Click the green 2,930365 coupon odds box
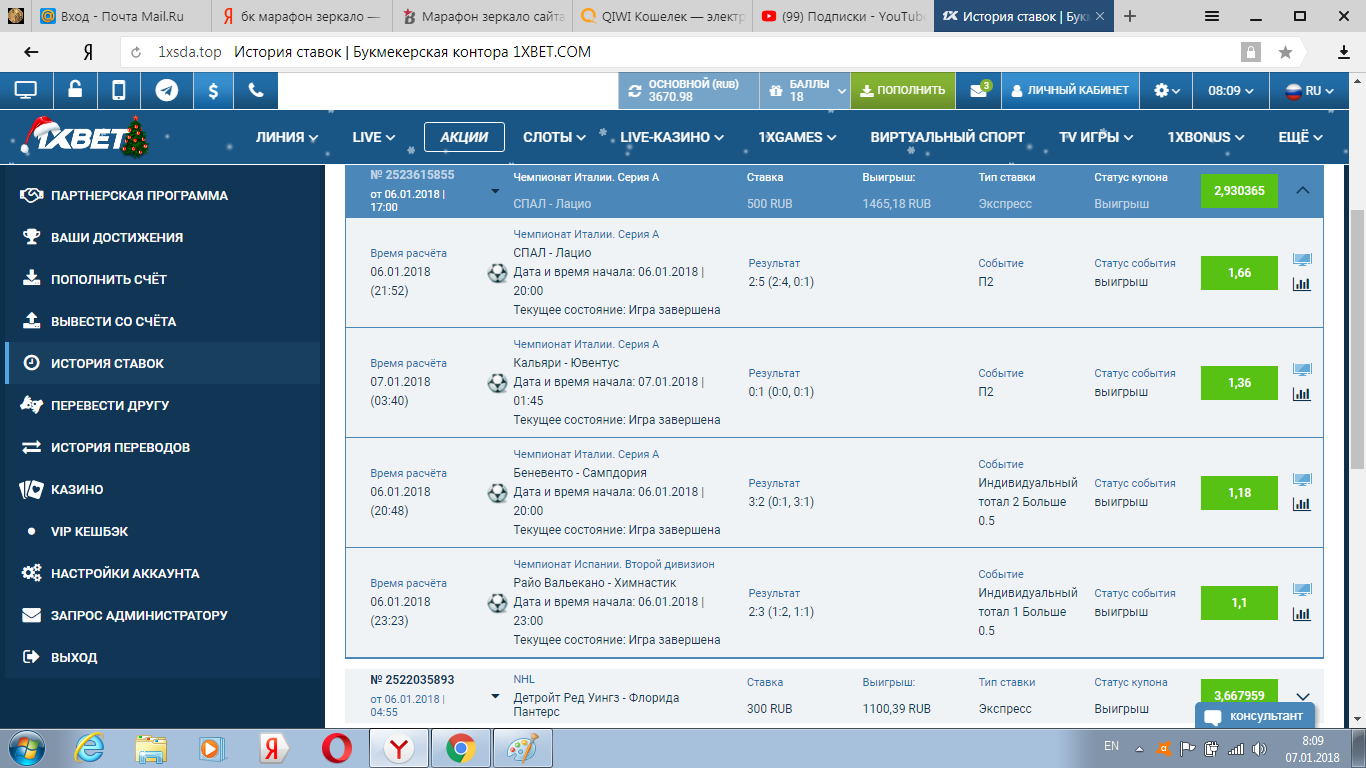This screenshot has width=1366, height=768. [x=1239, y=190]
